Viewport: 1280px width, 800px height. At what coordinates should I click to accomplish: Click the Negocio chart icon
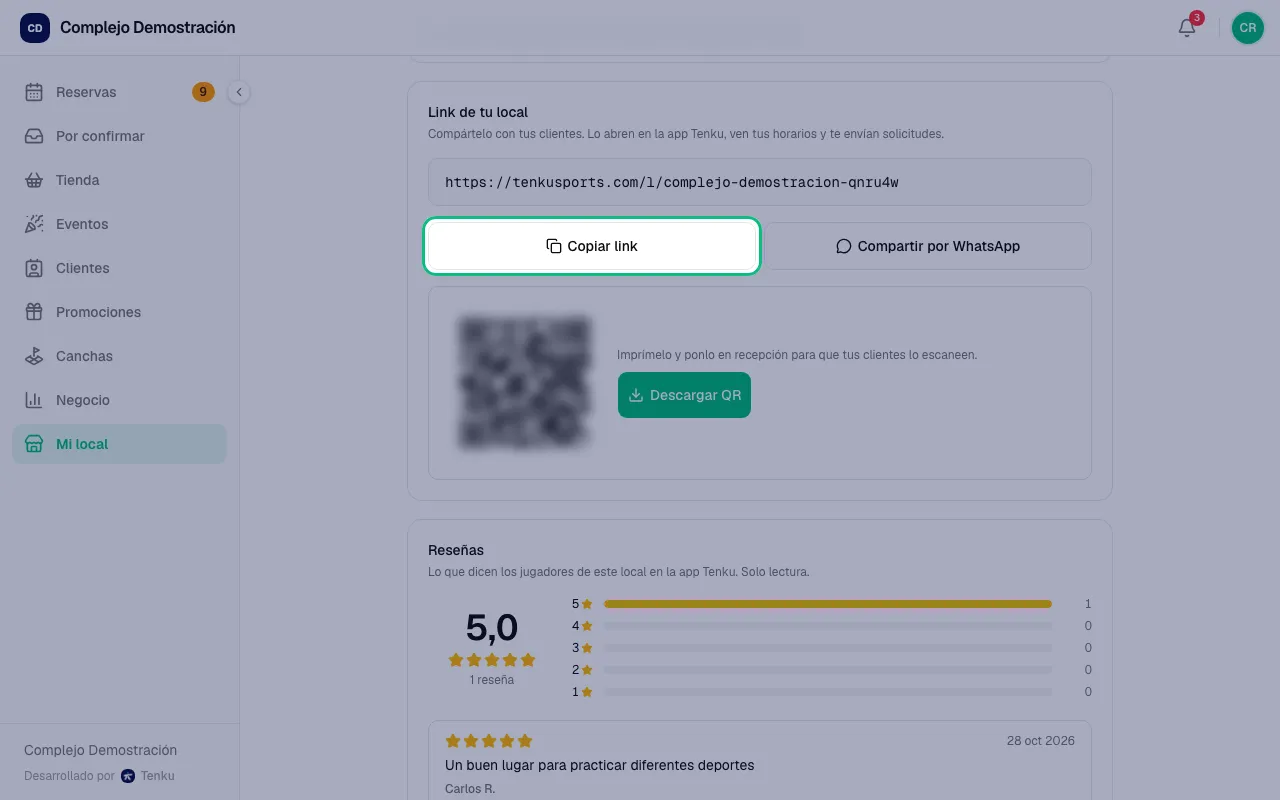(34, 400)
